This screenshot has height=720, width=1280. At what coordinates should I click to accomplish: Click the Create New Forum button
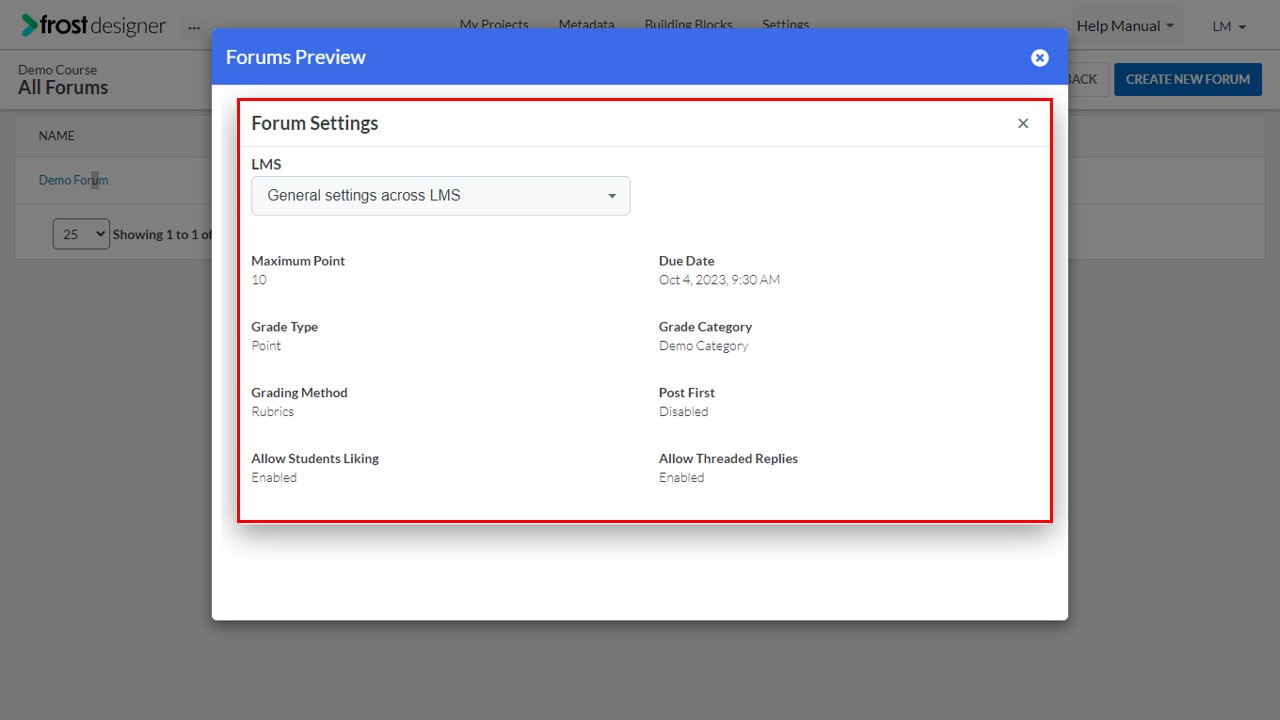[x=1188, y=79]
